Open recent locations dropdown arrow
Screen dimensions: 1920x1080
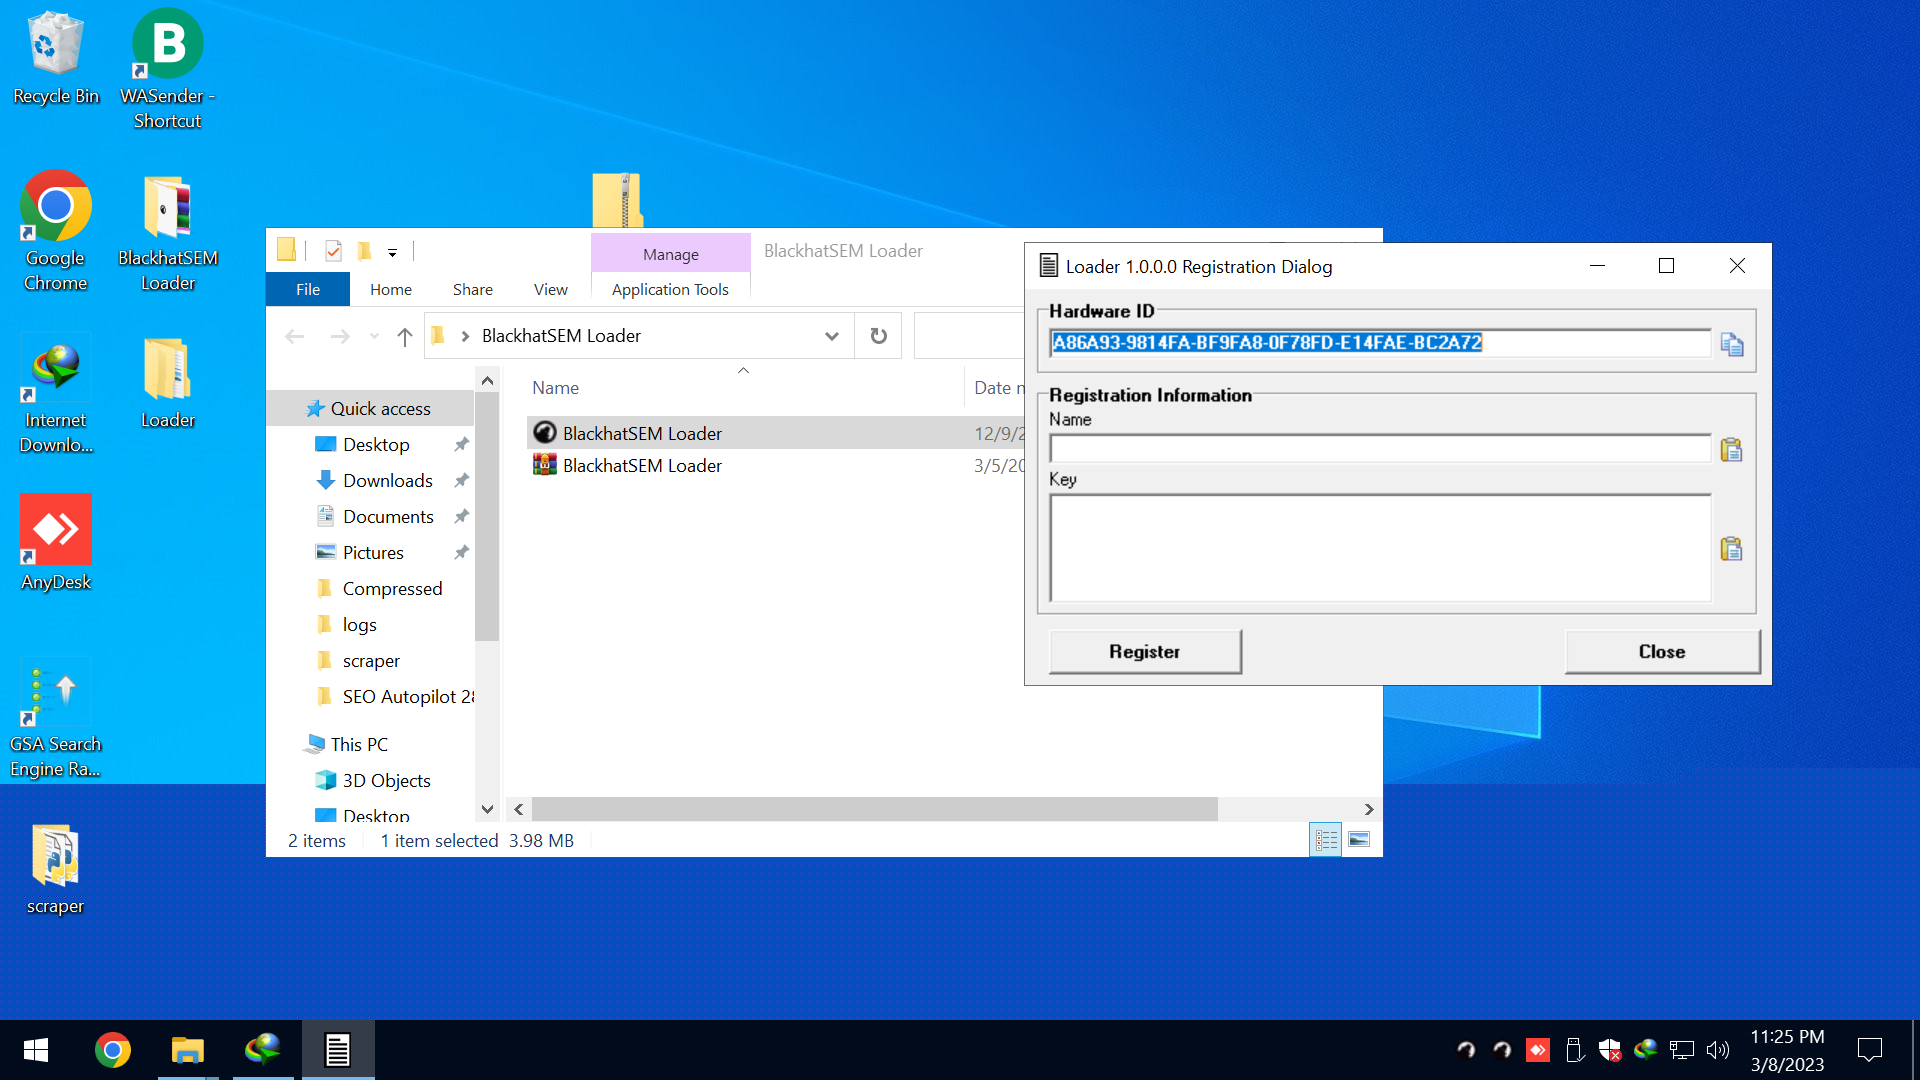click(374, 336)
